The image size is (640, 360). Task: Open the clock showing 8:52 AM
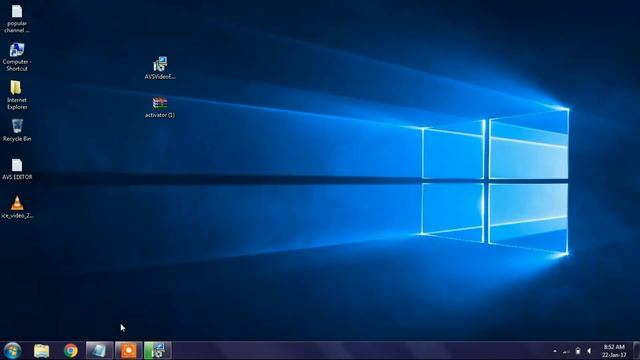pos(614,351)
